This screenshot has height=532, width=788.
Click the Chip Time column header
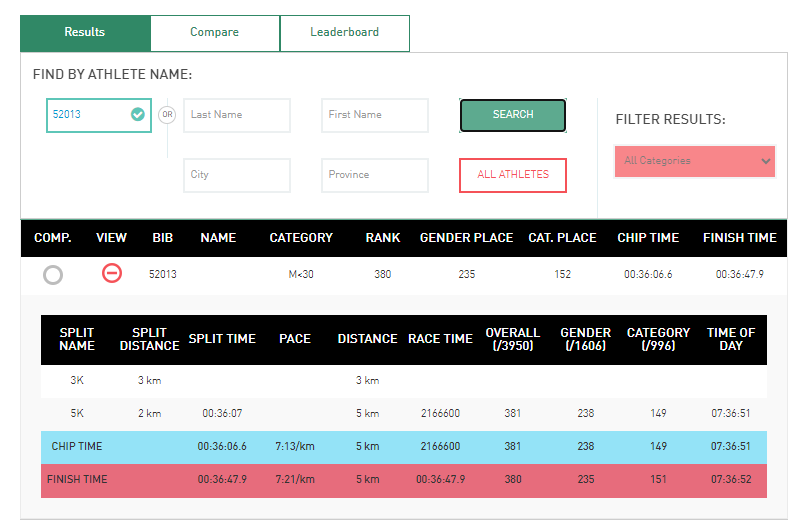[647, 238]
